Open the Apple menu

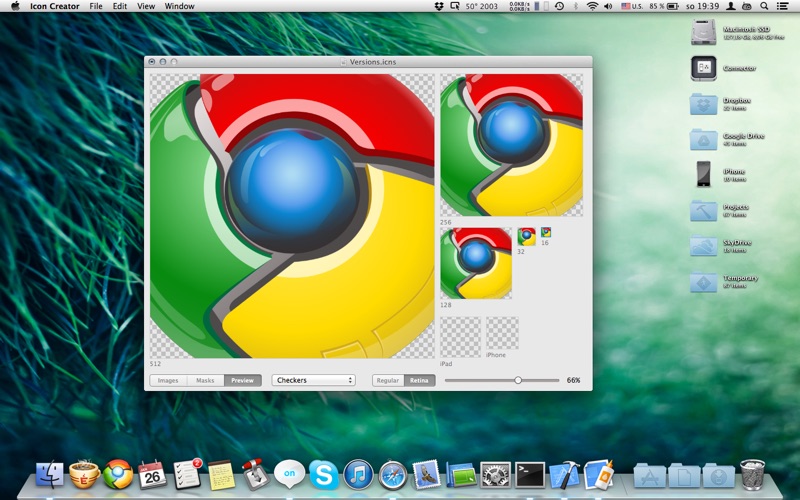(x=15, y=6)
